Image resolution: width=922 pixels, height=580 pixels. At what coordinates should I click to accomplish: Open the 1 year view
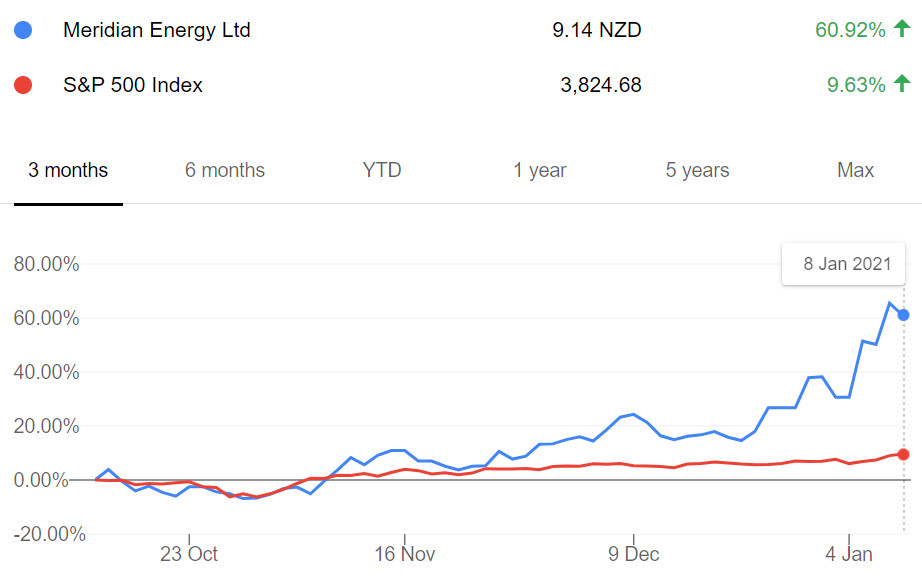[x=539, y=170]
